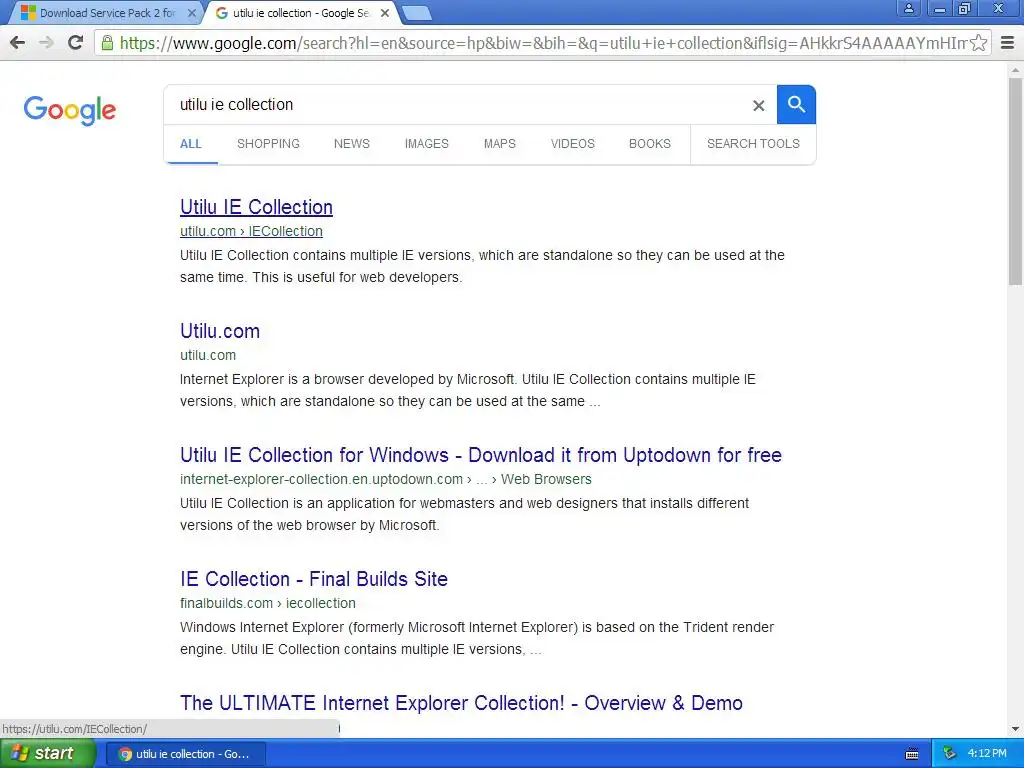This screenshot has width=1024, height=768.
Task: Click the Chrome taskbar button for utilu ie collection
Action: 185,754
